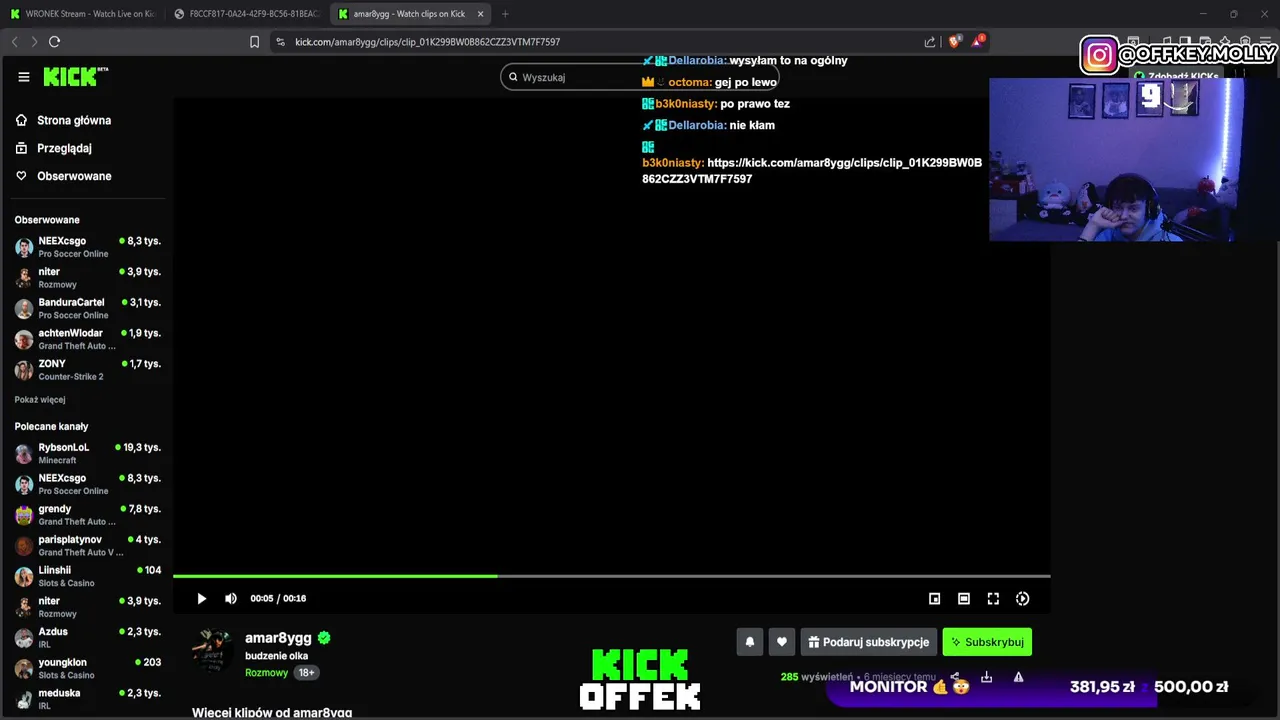Click the browser address bar URL

point(427,42)
